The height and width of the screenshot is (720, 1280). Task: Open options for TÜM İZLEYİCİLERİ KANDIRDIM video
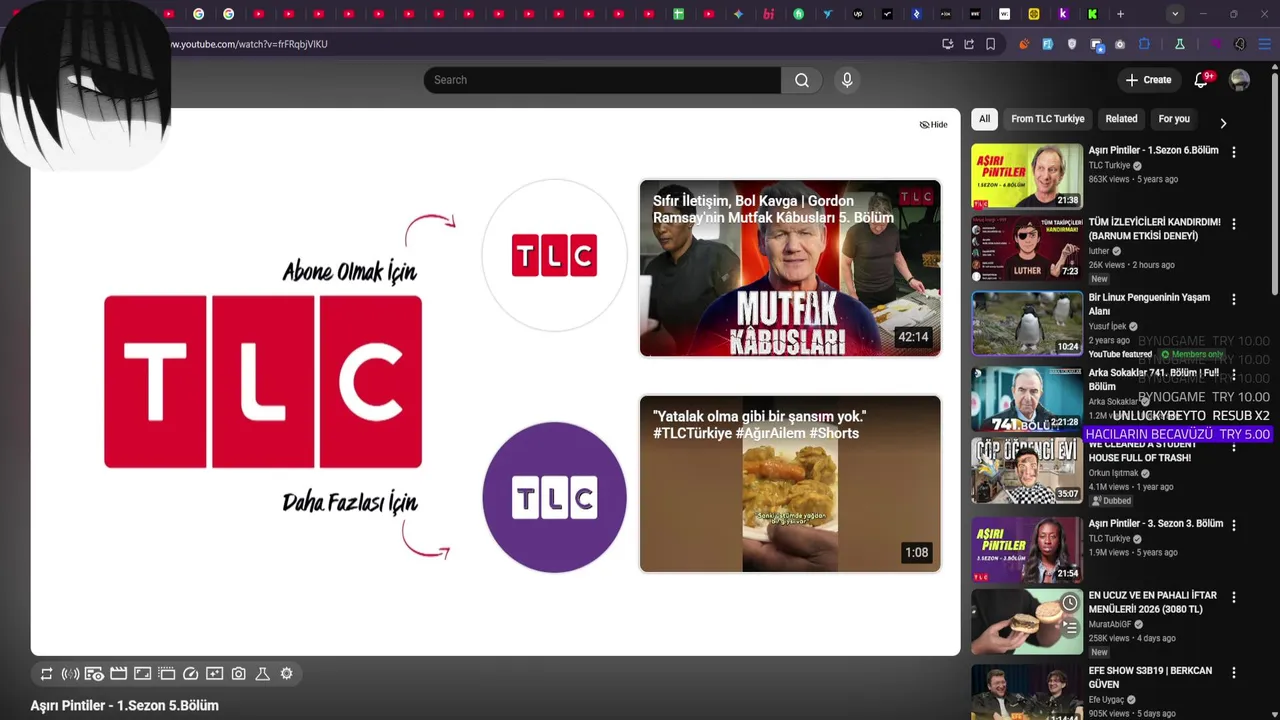tap(1233, 224)
